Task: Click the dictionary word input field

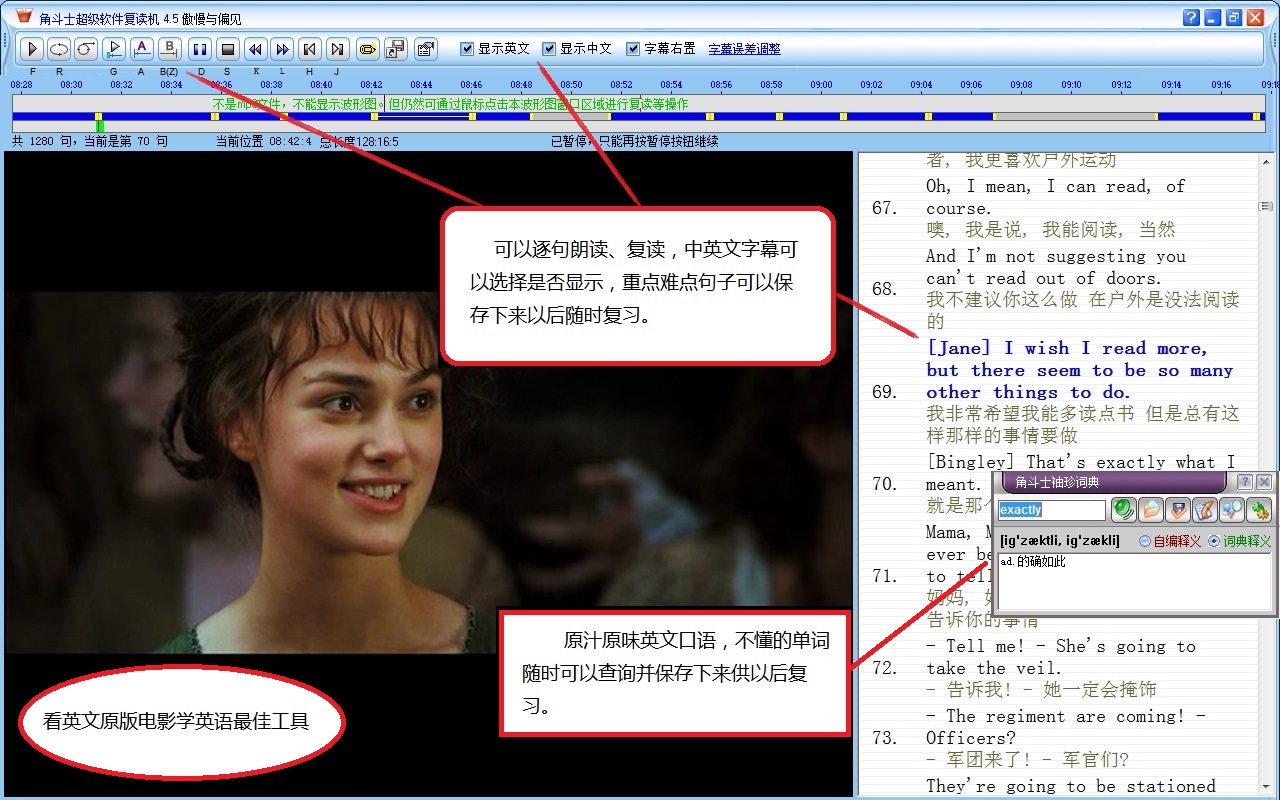Action: (x=1052, y=510)
